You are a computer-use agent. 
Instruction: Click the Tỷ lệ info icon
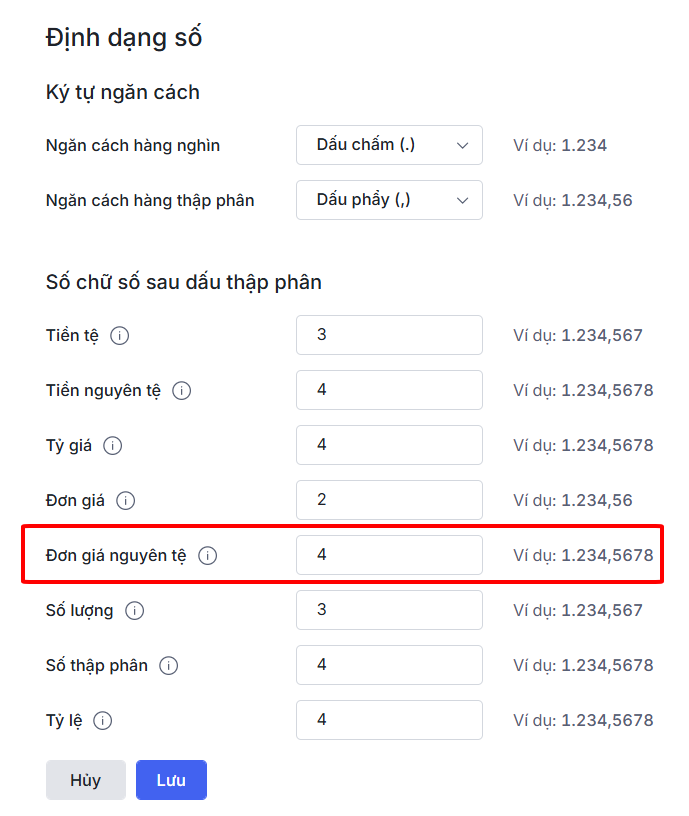pos(102,721)
